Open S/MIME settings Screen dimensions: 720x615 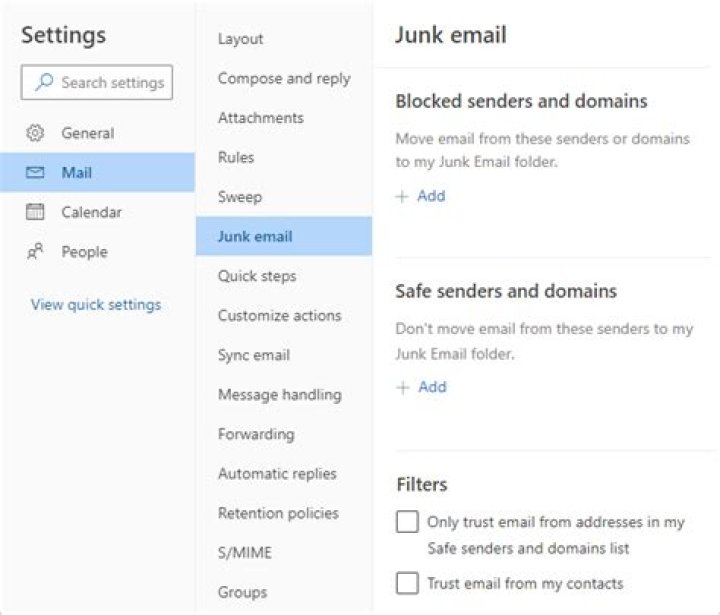pyautogui.click(x=244, y=552)
